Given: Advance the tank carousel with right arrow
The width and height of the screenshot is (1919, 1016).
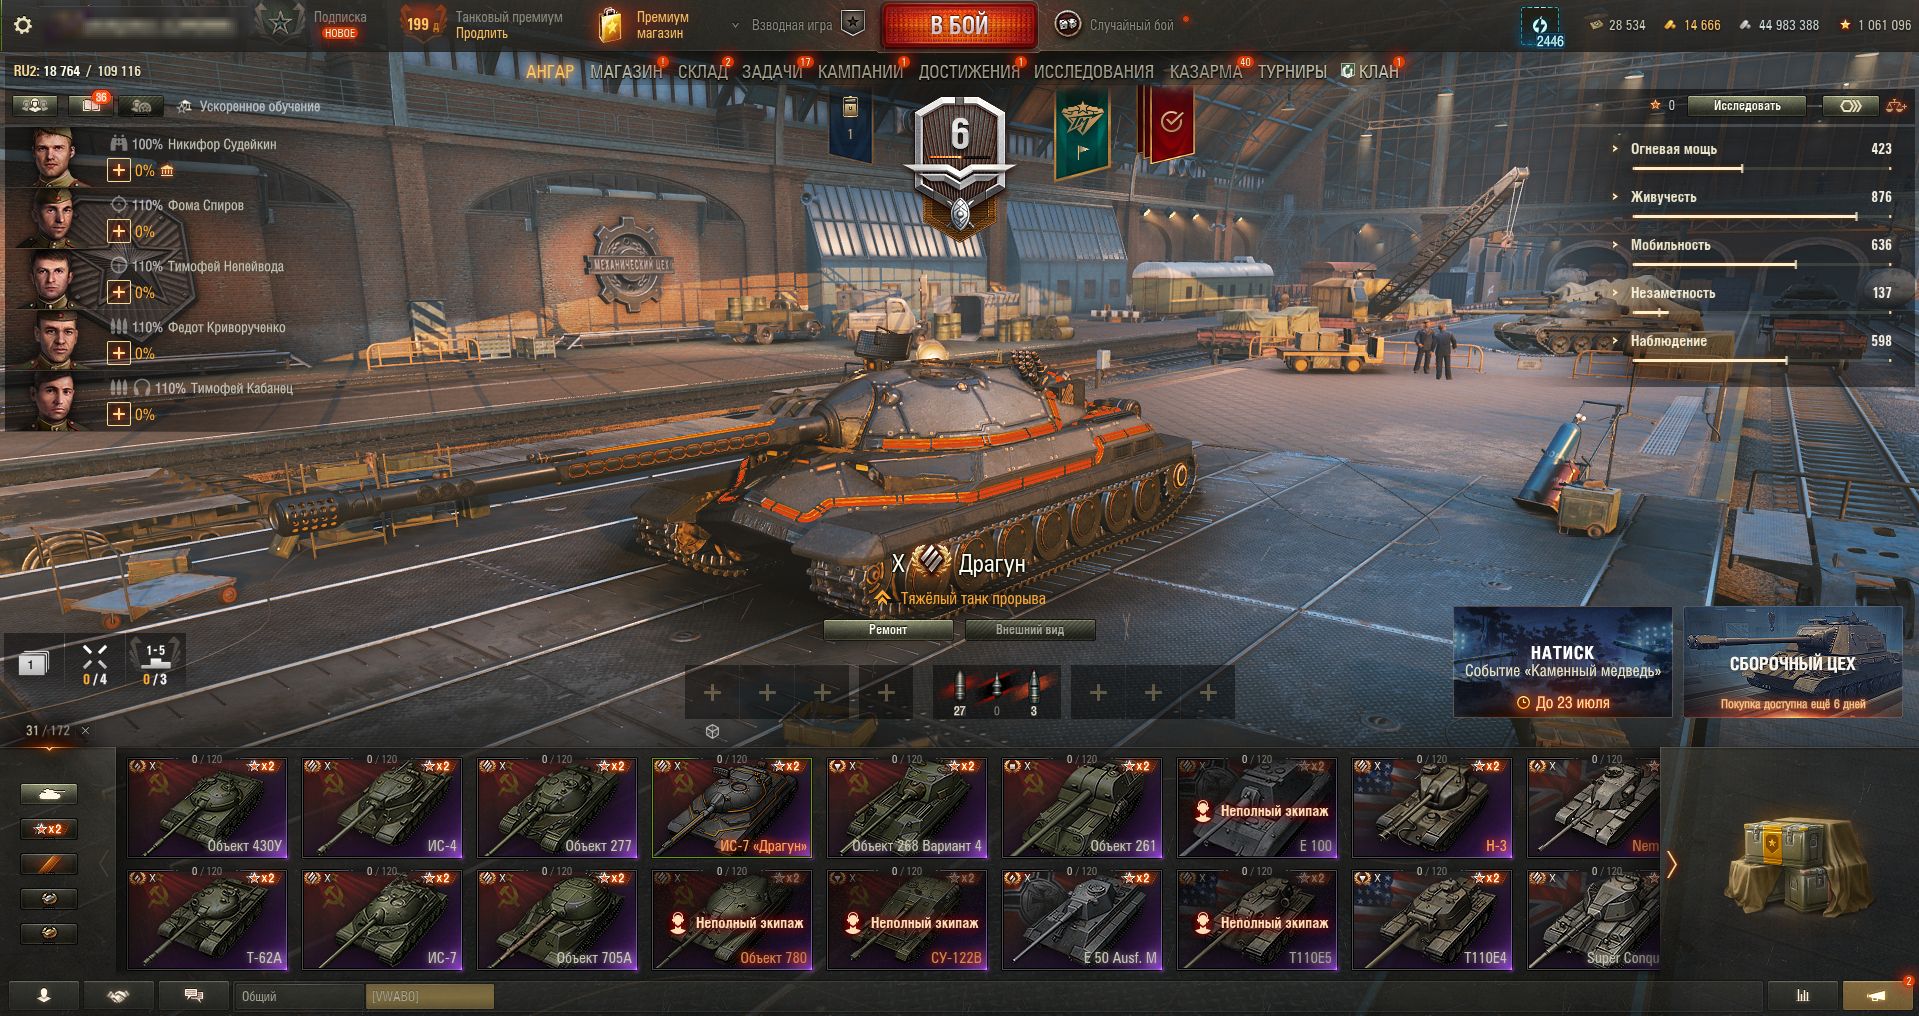Looking at the screenshot, I should coord(1671,863).
